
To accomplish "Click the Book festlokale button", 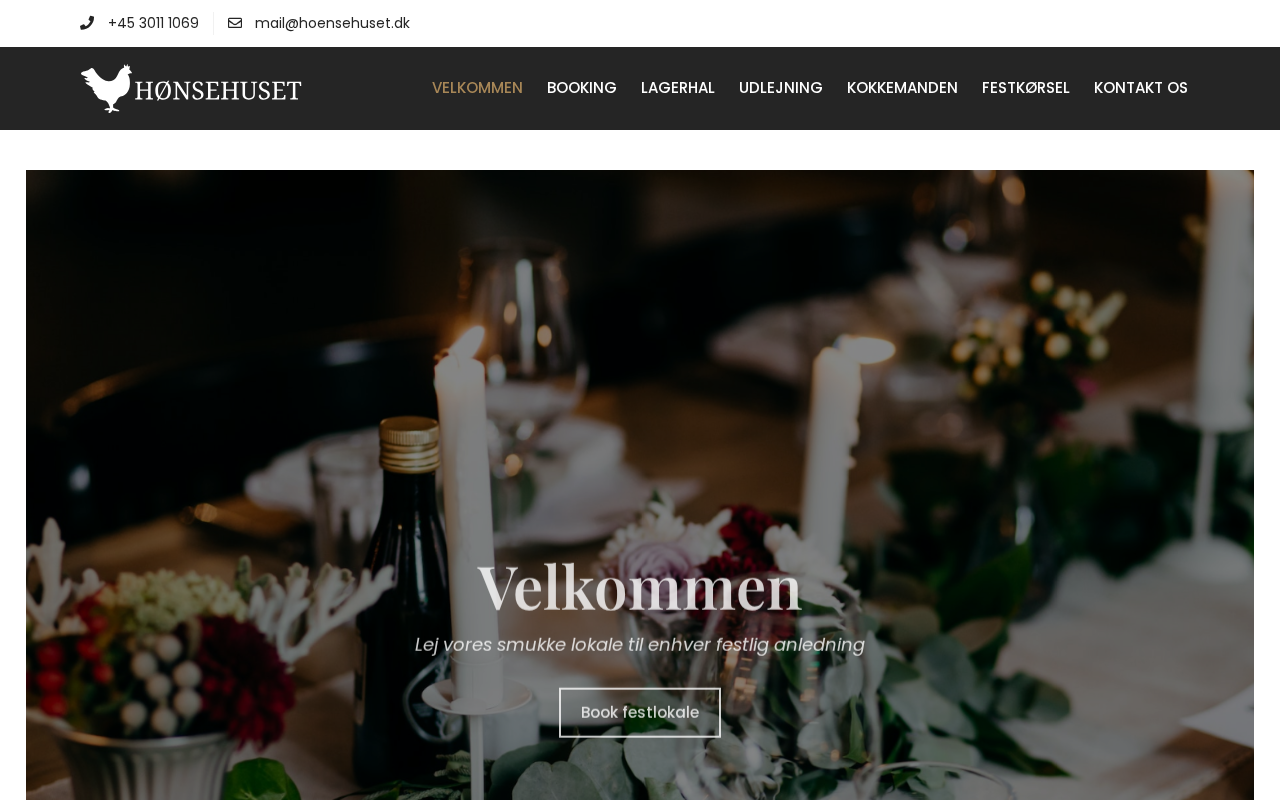I will click(x=640, y=712).
